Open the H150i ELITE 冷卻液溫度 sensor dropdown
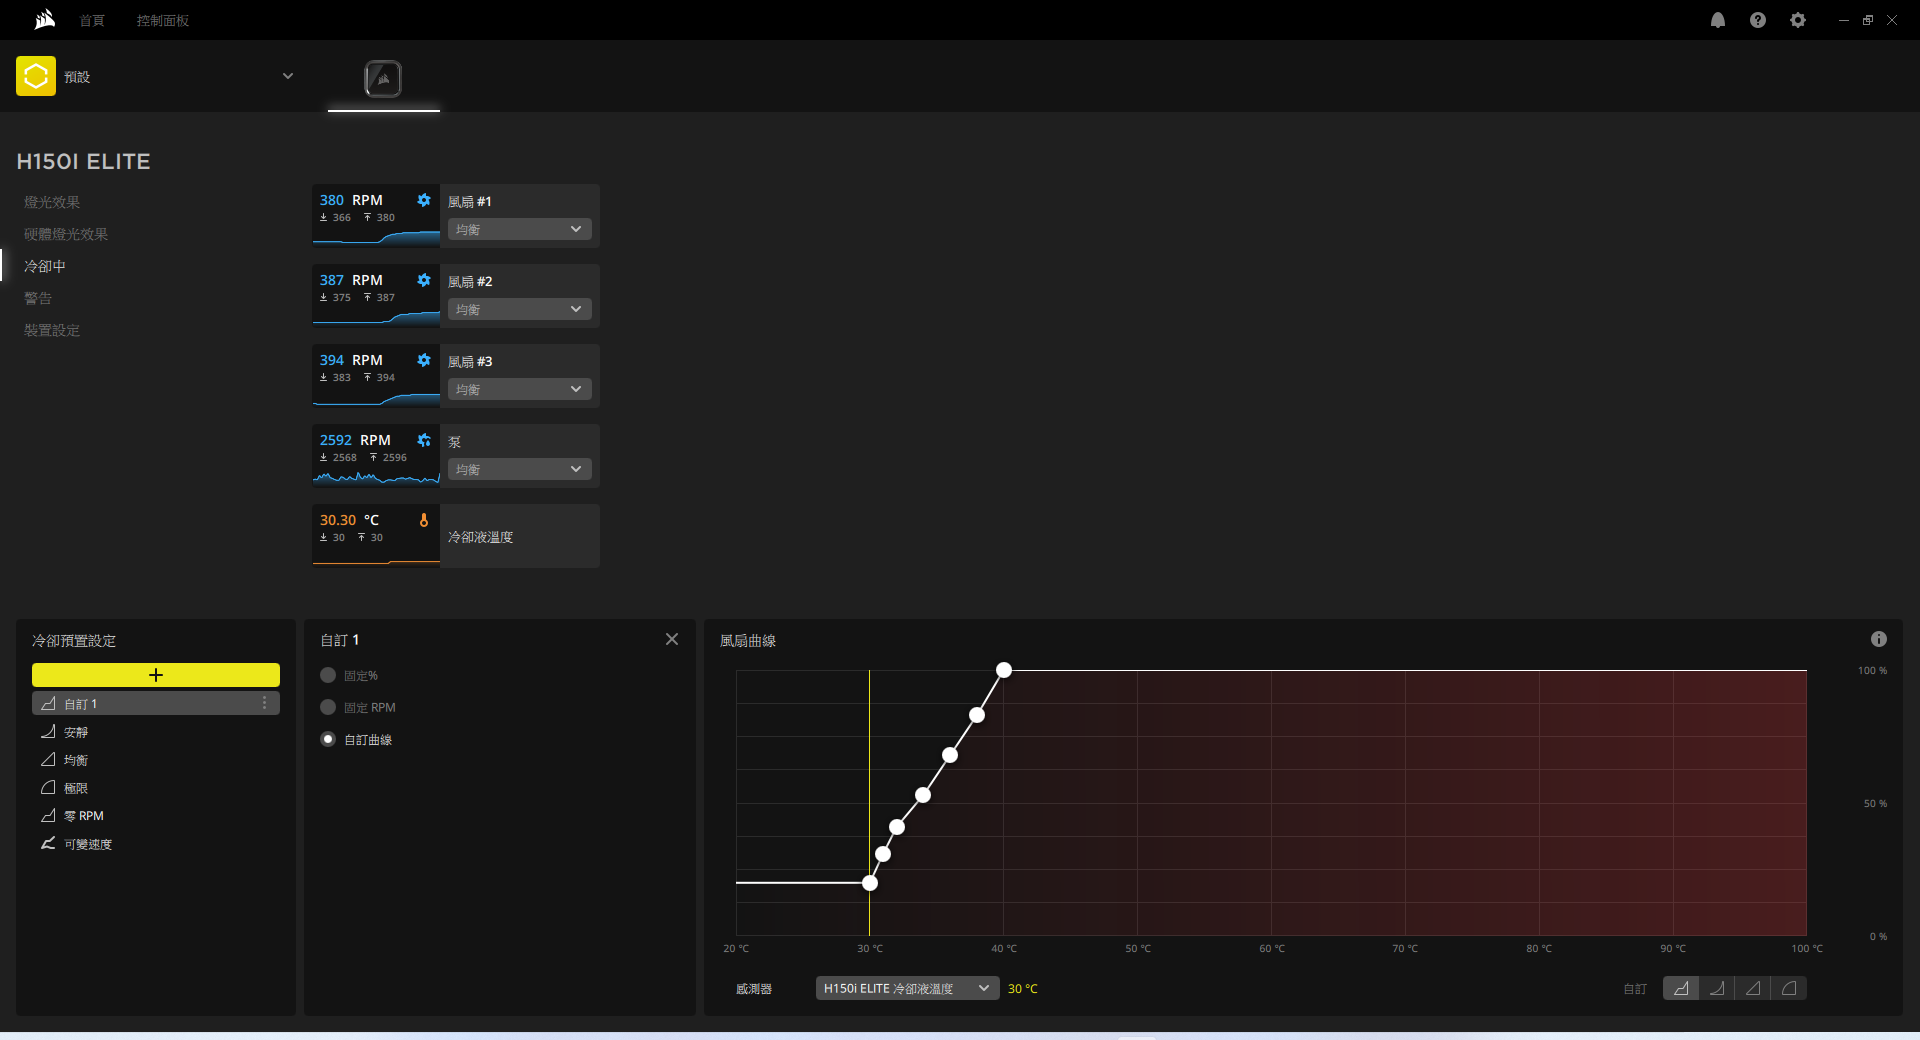Screen dimensions: 1920x1040 pyautogui.click(x=907, y=988)
